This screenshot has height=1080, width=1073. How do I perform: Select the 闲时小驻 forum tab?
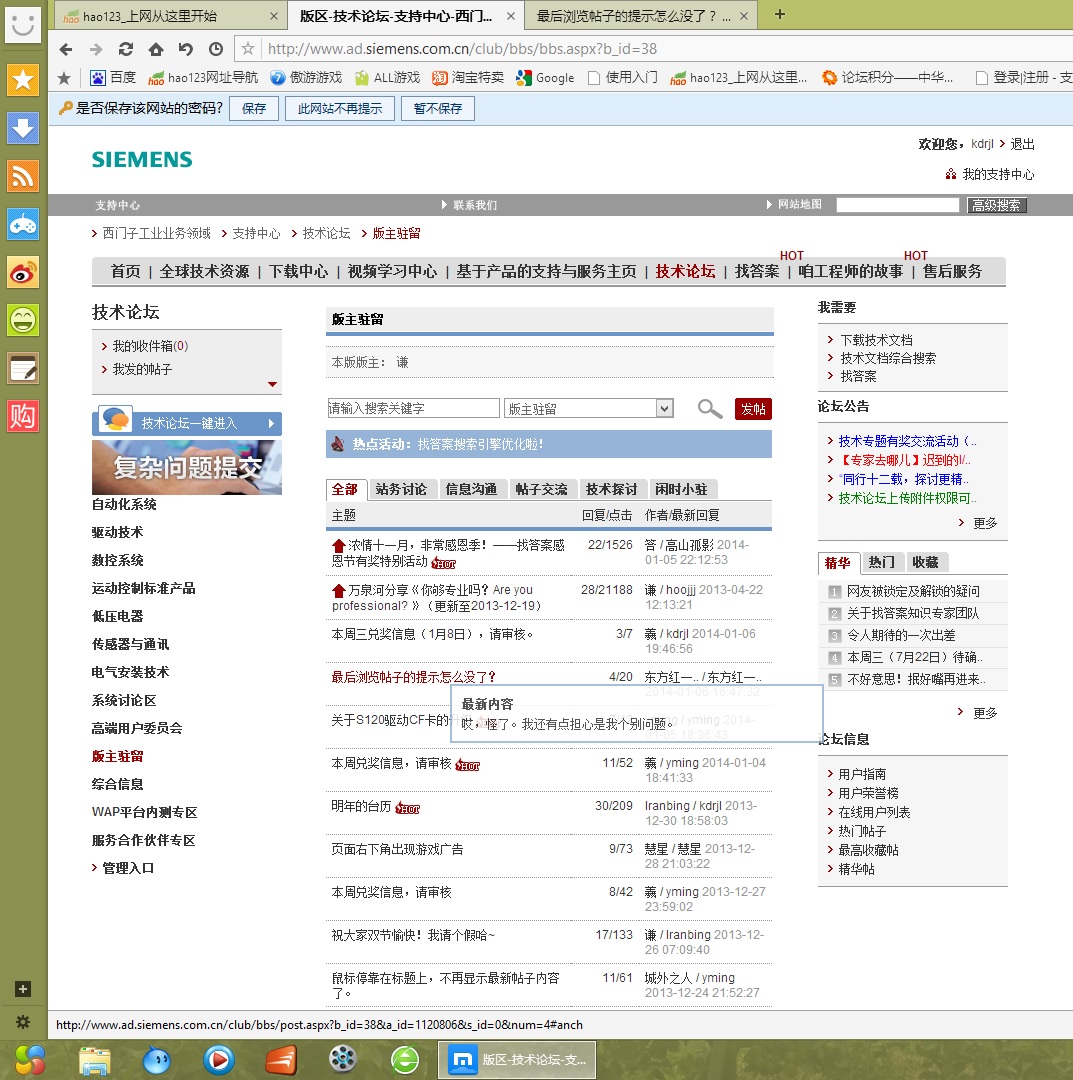(x=682, y=489)
